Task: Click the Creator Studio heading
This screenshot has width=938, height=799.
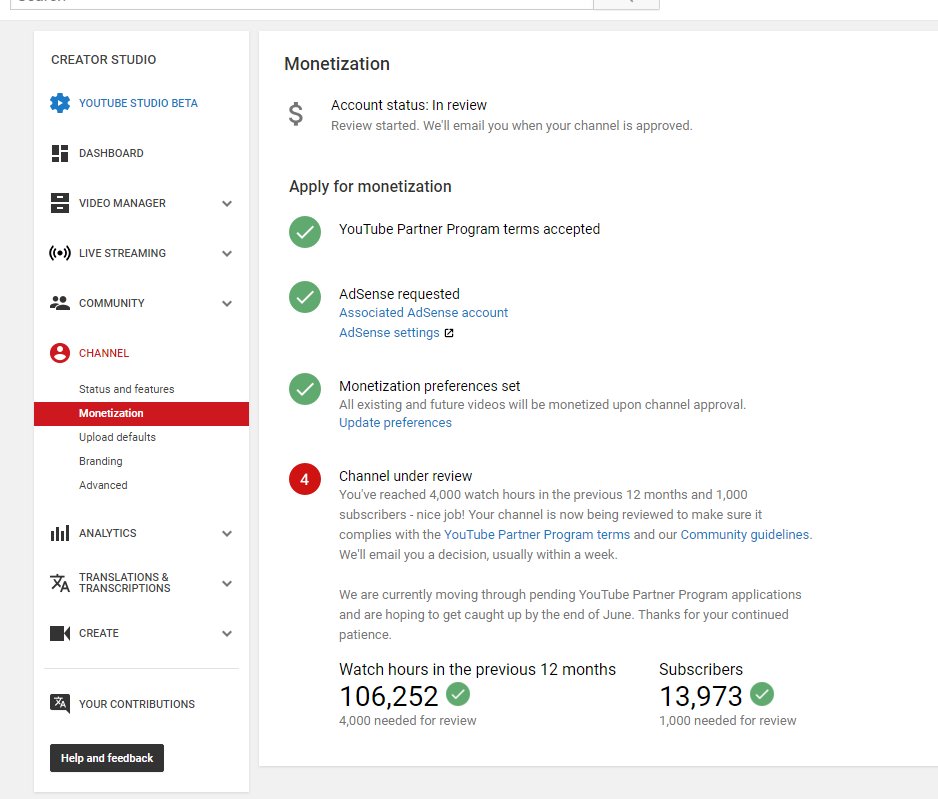Action: click(103, 60)
